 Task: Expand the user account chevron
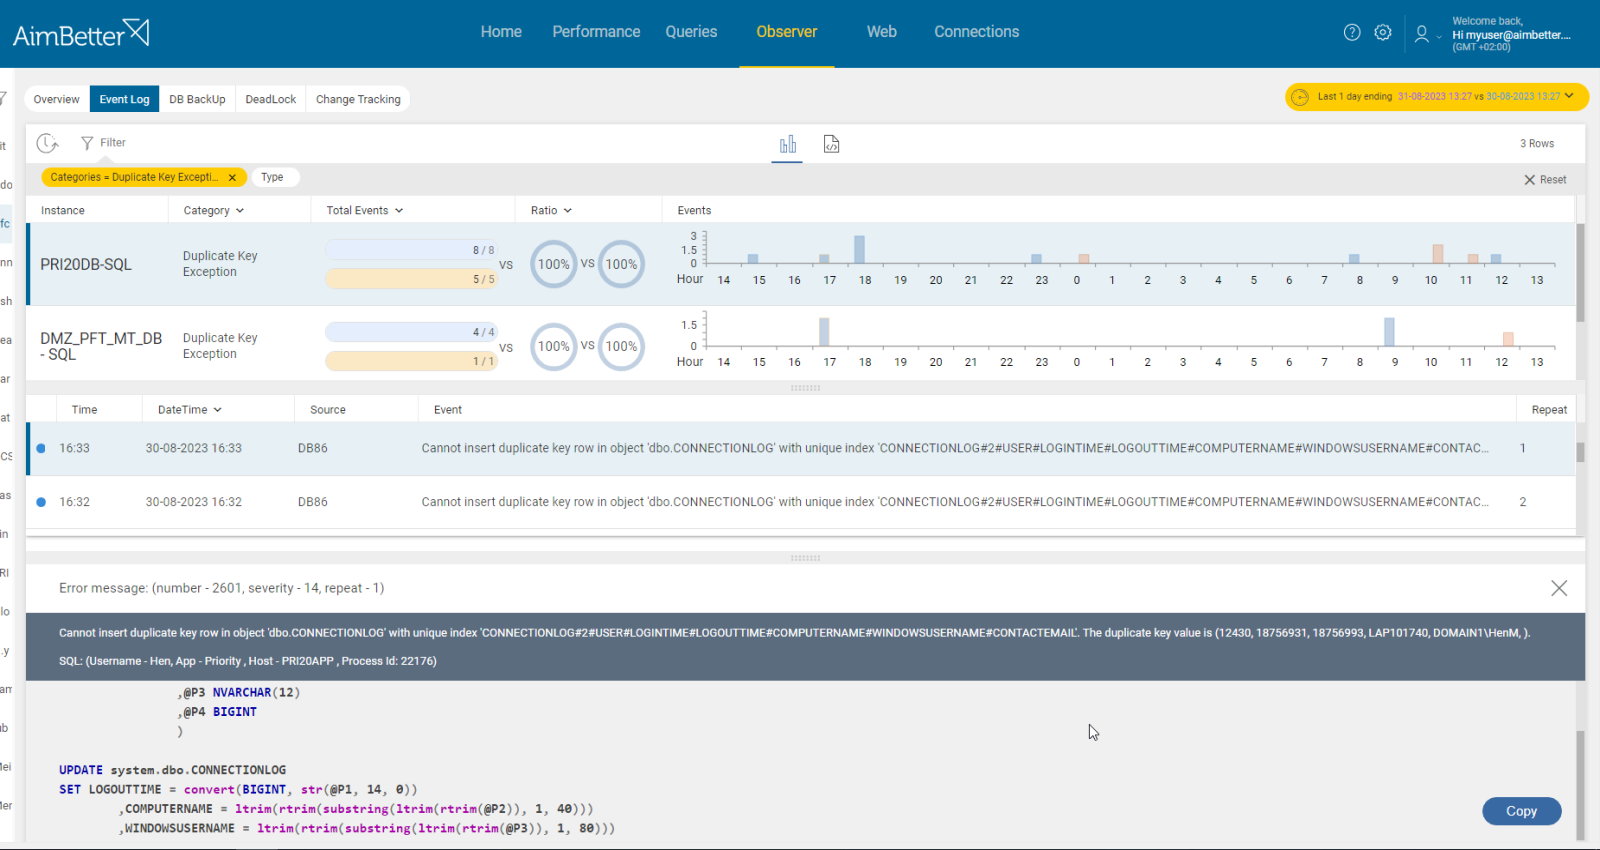(x=1439, y=37)
